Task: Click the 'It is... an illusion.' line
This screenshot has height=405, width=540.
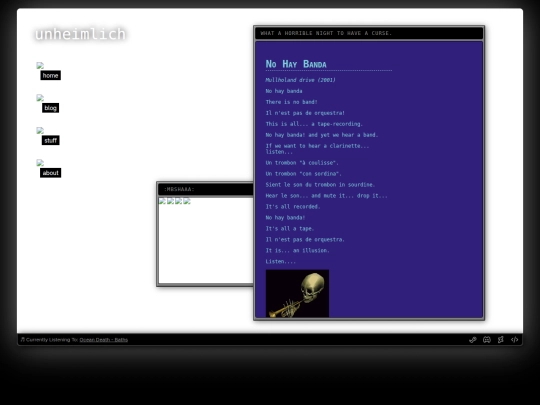Action: pos(297,250)
